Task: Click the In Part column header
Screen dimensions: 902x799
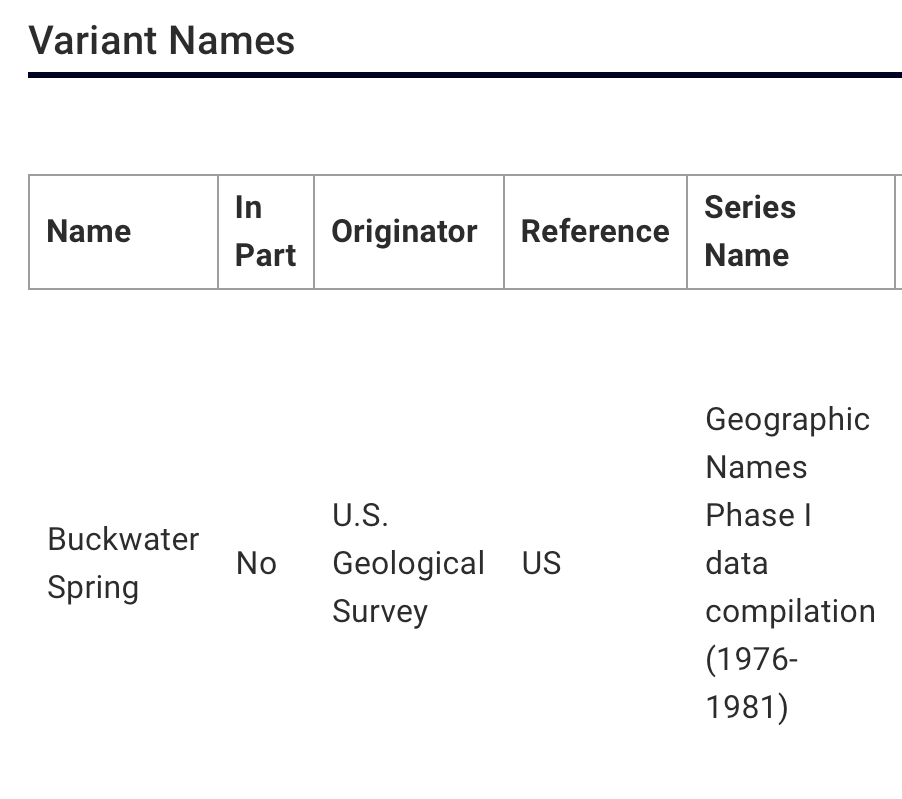Action: pyautogui.click(x=265, y=232)
